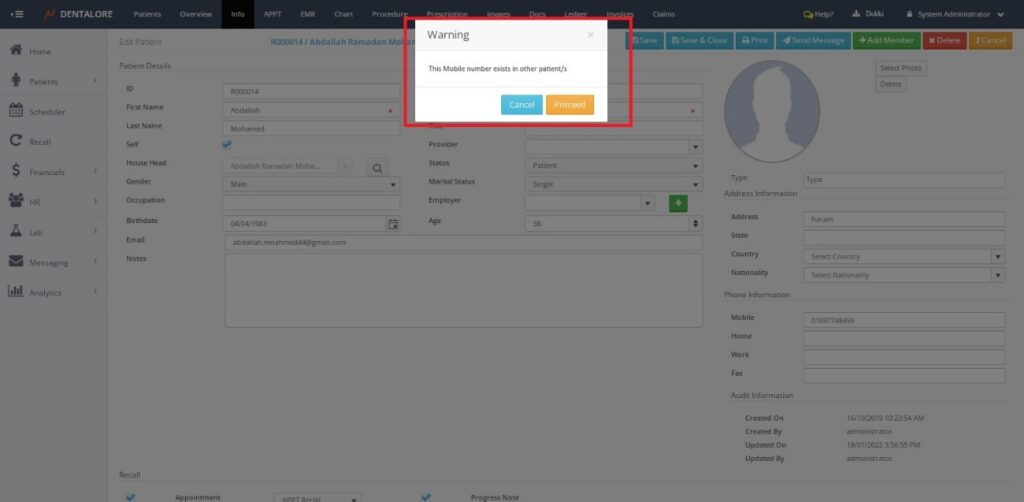Open the Procedure tab
This screenshot has width=1024, height=502.
tap(389, 14)
